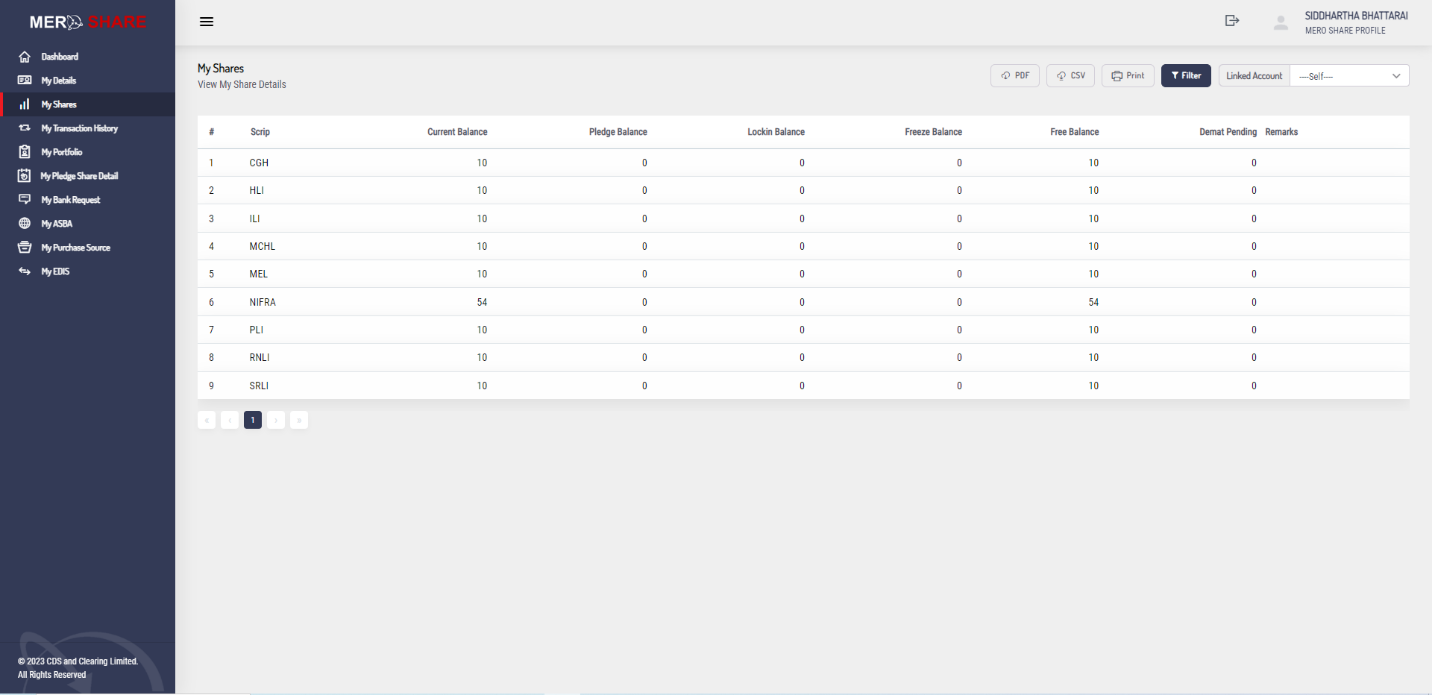Open the Linked Account dropdown
Image resolution: width=1432 pixels, height=695 pixels.
(1349, 76)
